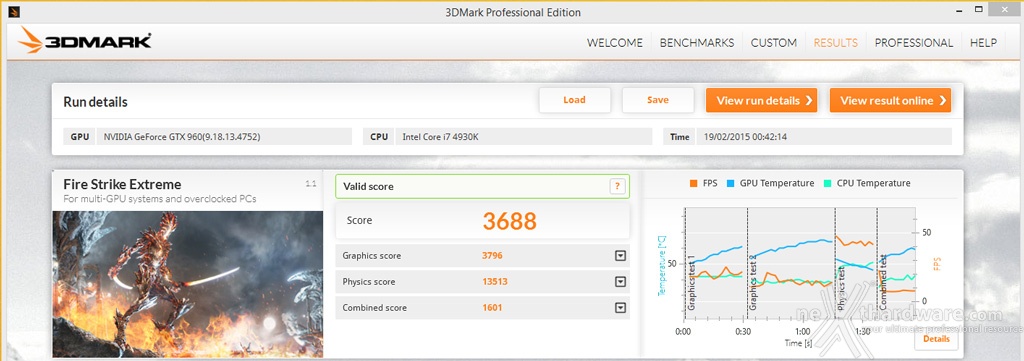Image resolution: width=1024 pixels, height=361 pixels.
Task: Click View result online button
Action: click(890, 101)
